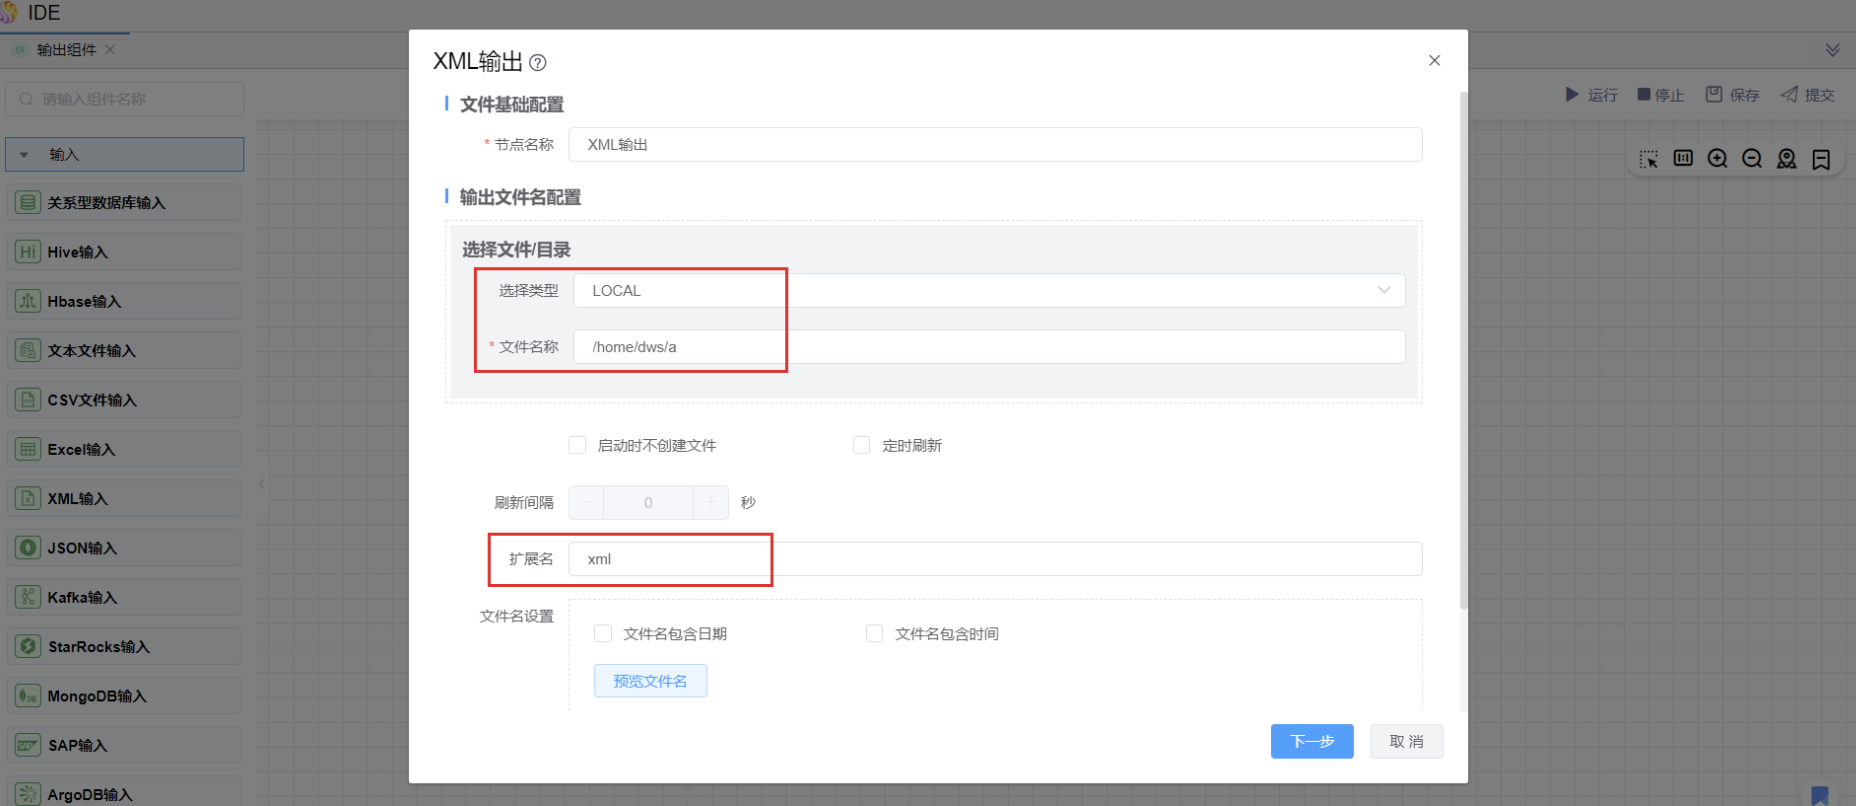This screenshot has height=806, width=1856.
Task: Check 文件名包含日期 option
Action: tap(603, 633)
